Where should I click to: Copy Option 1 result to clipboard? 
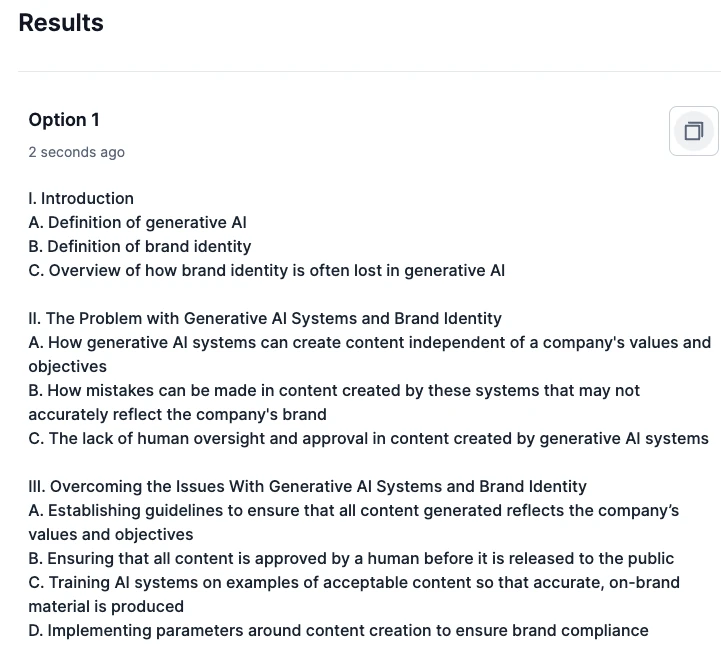693,131
